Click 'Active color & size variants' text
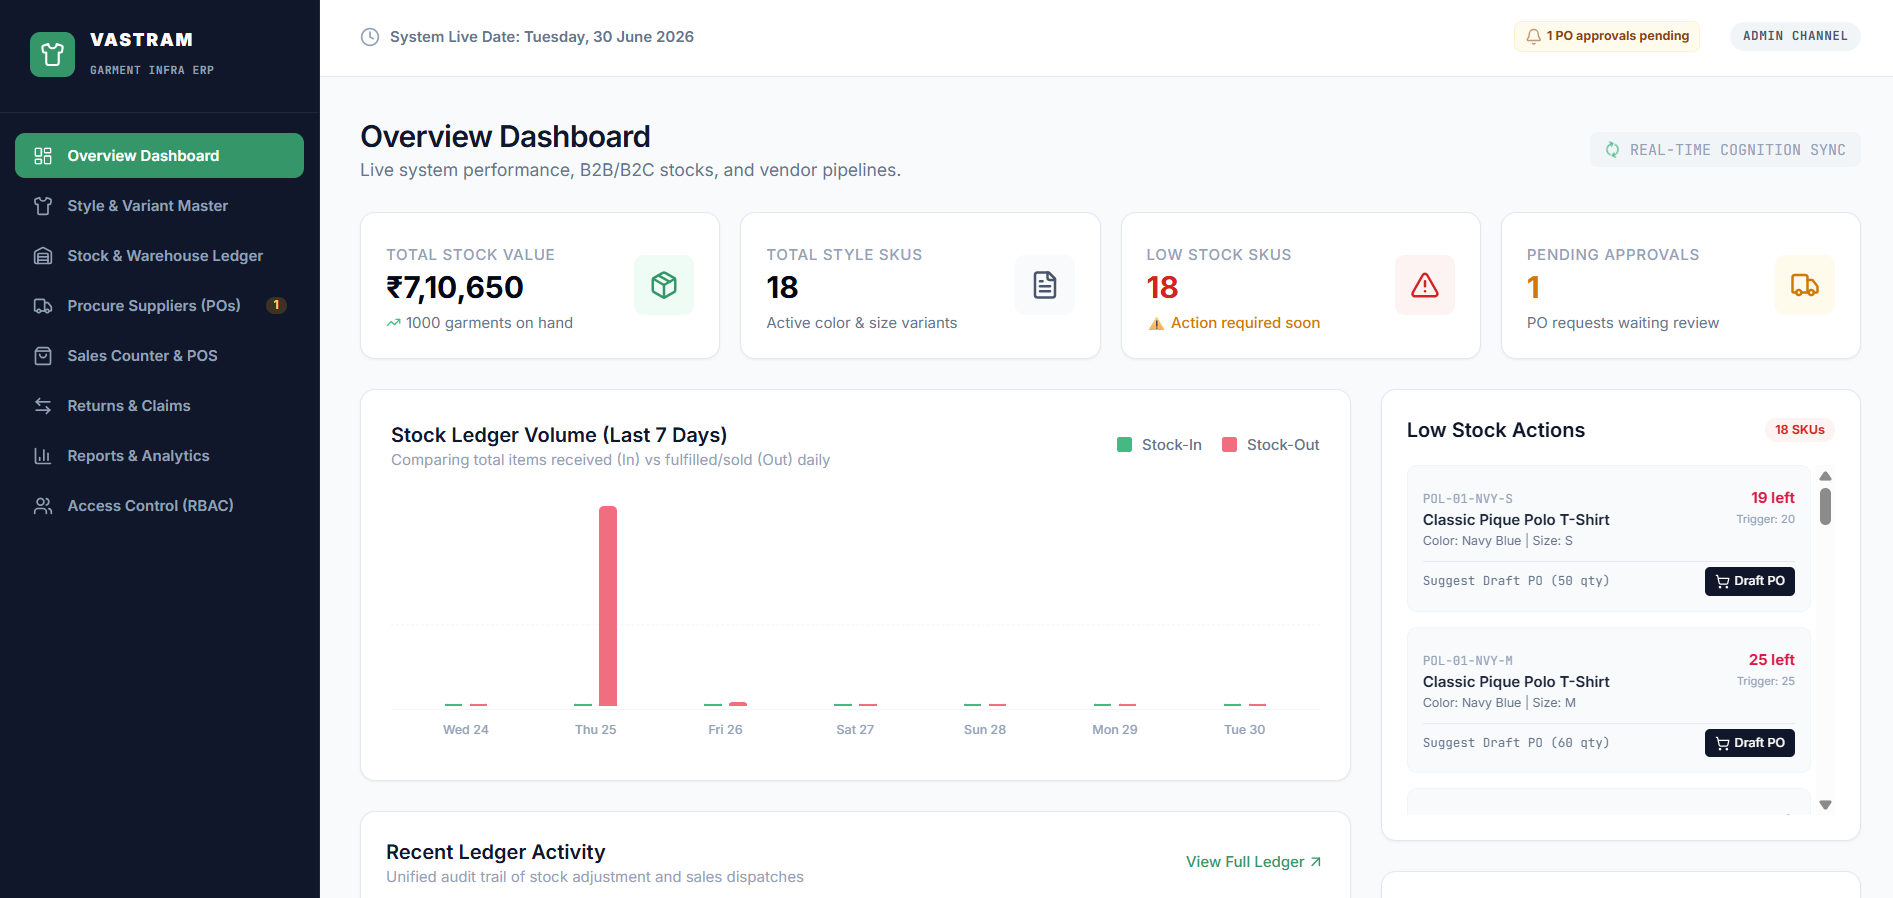Image resolution: width=1893 pixels, height=898 pixels. pos(861,323)
